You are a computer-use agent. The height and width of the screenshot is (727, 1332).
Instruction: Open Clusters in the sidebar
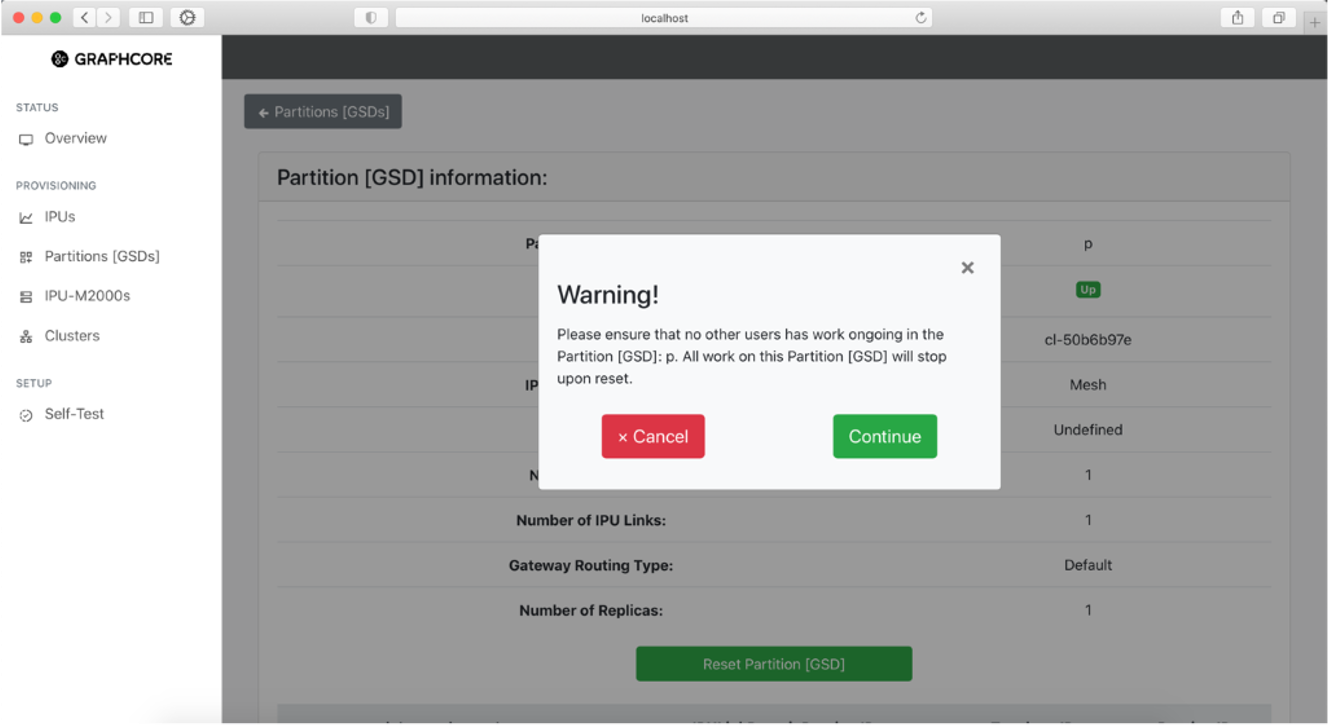[x=72, y=336]
